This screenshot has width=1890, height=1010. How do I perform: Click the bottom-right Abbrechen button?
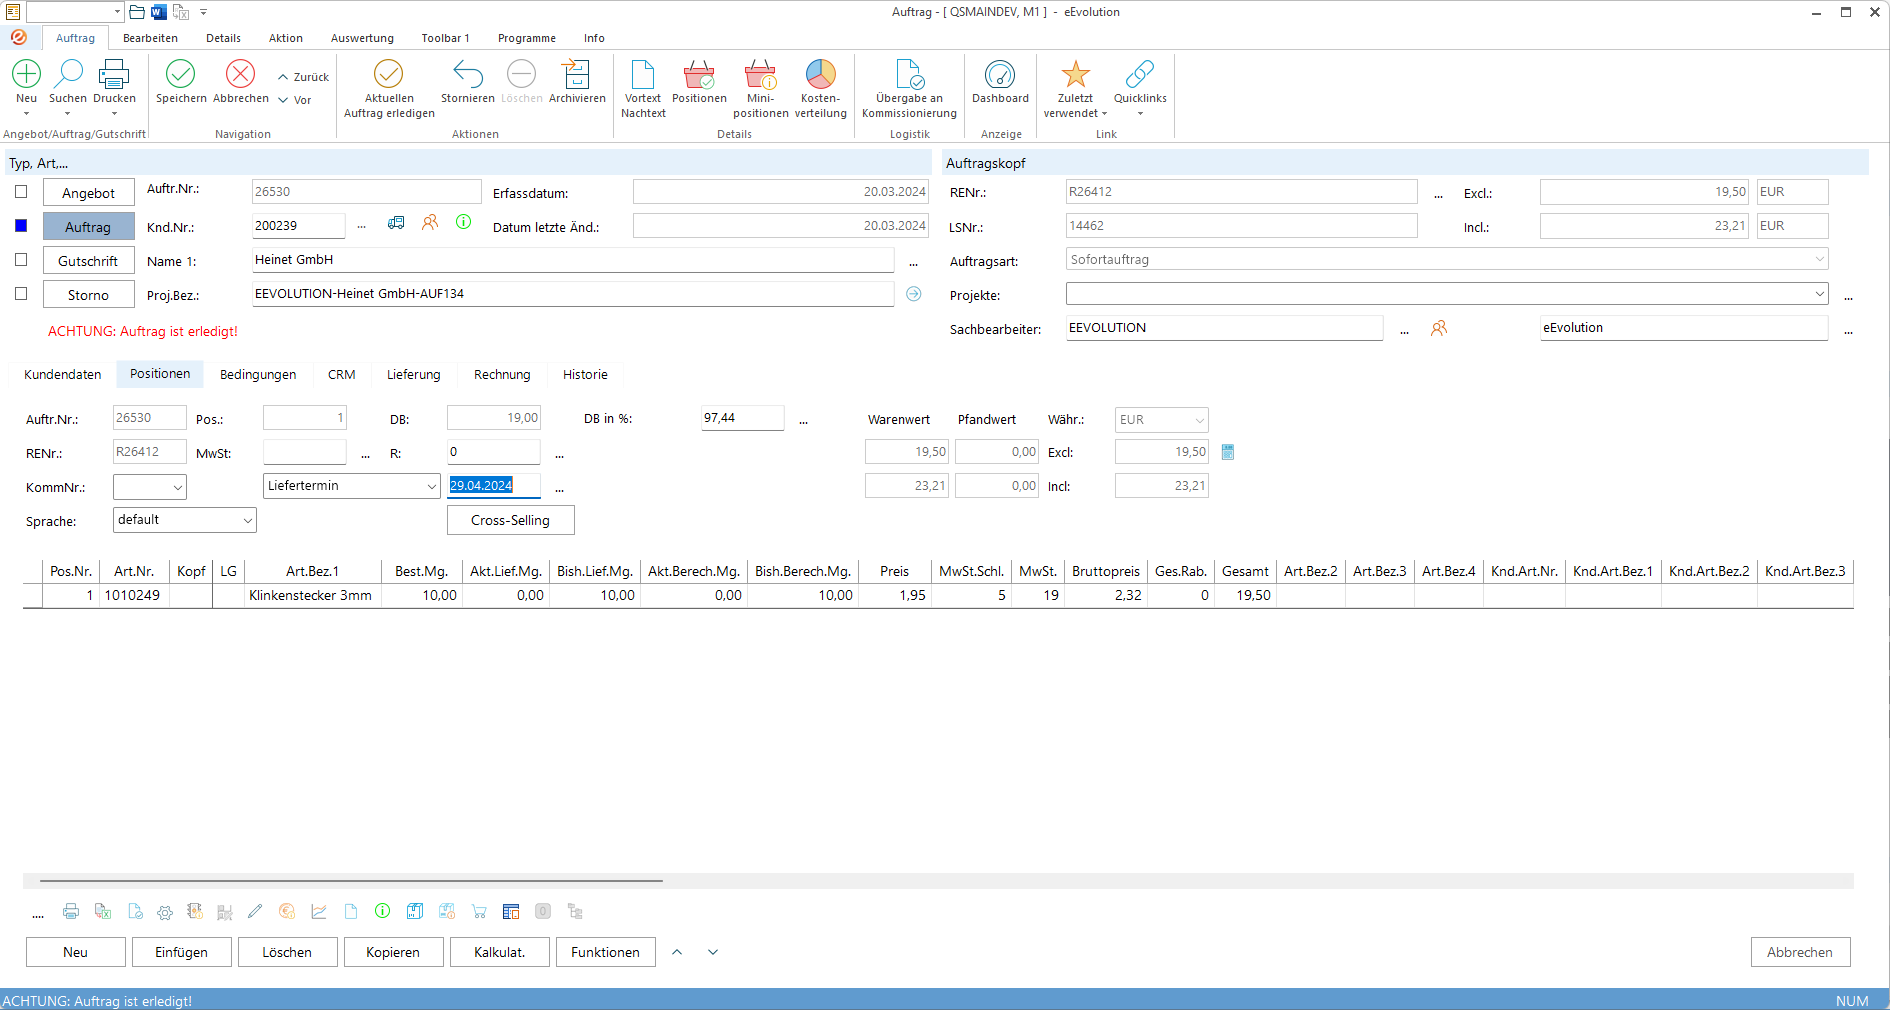[1800, 952]
